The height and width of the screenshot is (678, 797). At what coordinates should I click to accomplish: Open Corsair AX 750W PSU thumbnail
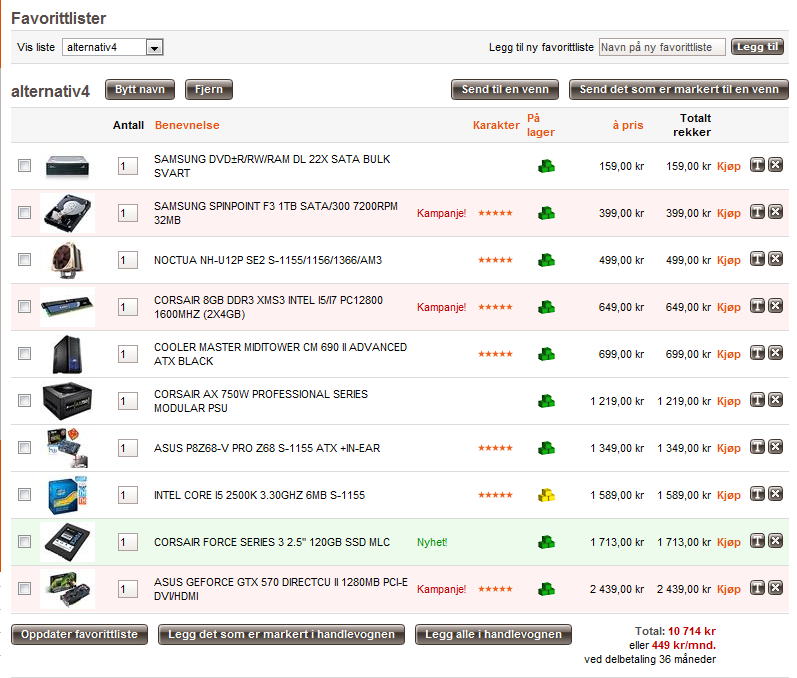click(x=68, y=401)
